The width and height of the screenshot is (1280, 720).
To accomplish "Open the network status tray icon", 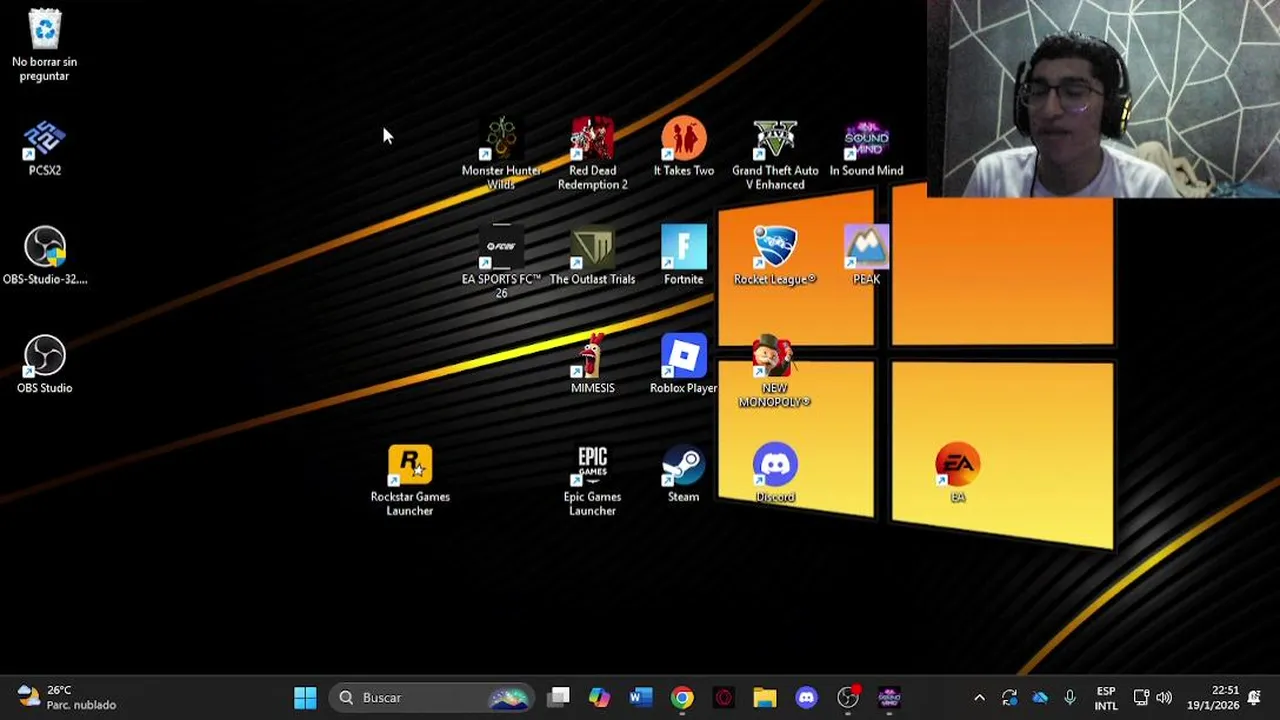I will tap(1141, 697).
